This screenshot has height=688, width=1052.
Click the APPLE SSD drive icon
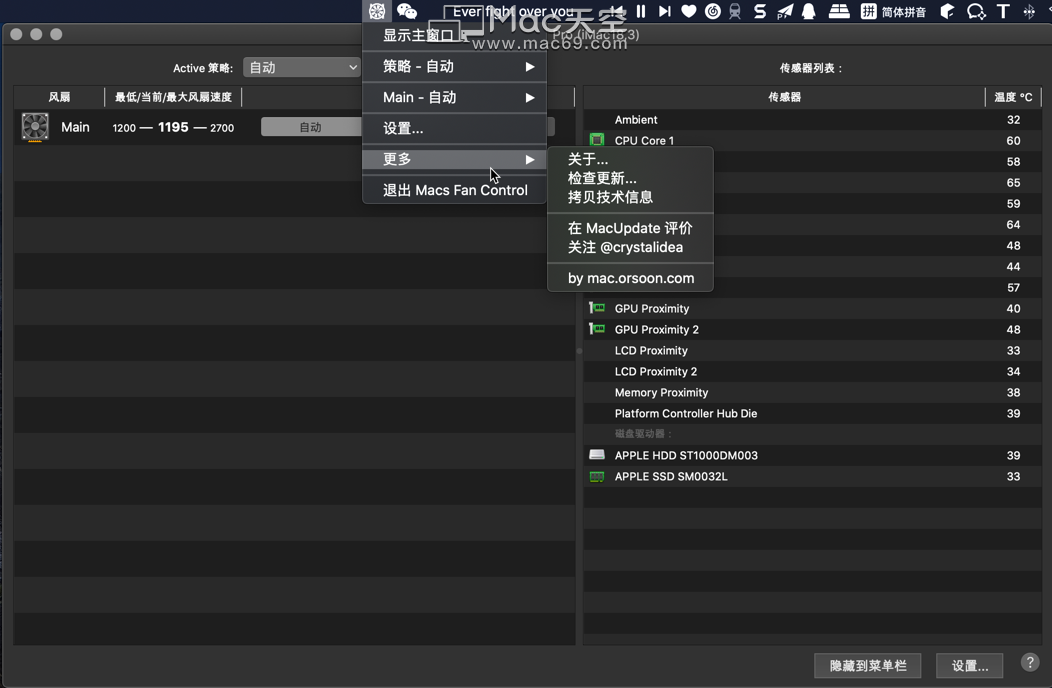596,476
